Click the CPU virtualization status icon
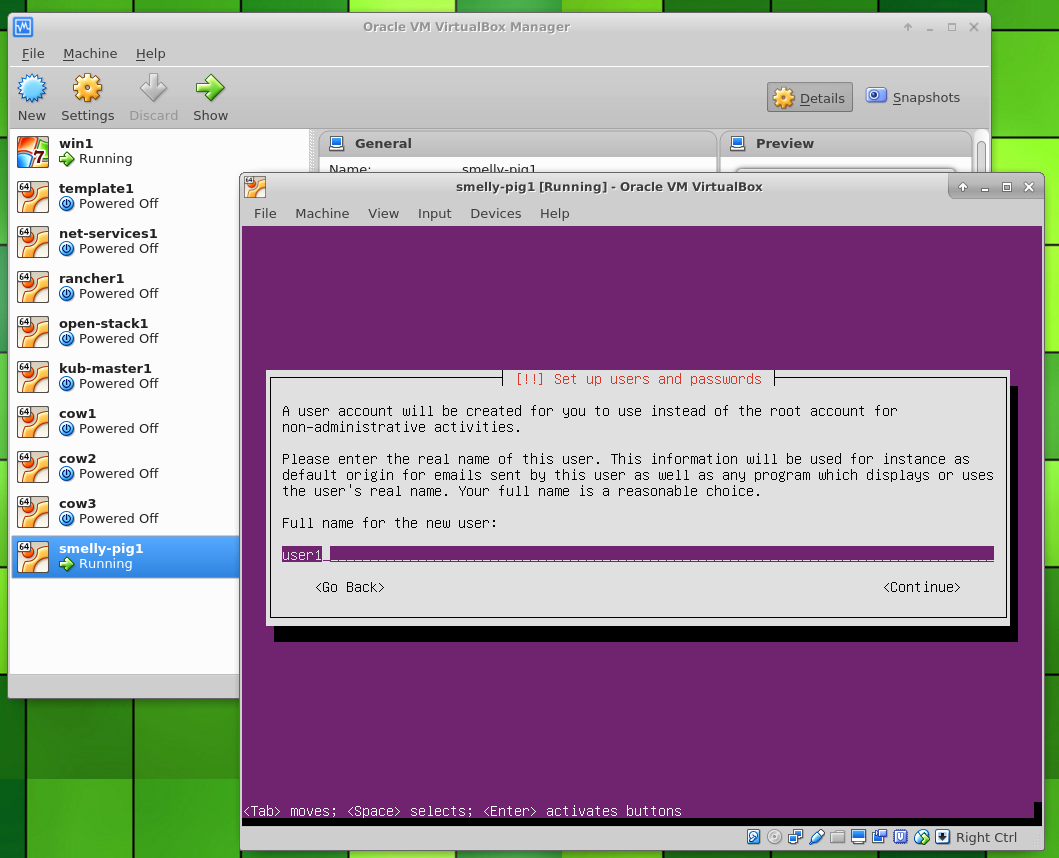This screenshot has width=1059, height=858. [900, 837]
